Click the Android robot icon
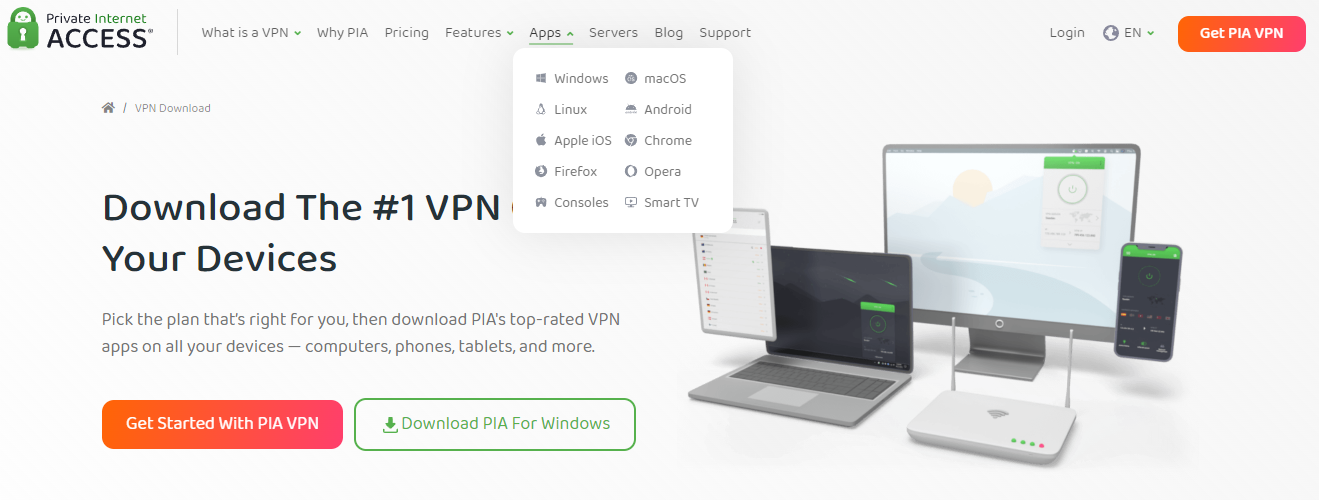Image resolution: width=1319 pixels, height=500 pixels. 631,109
